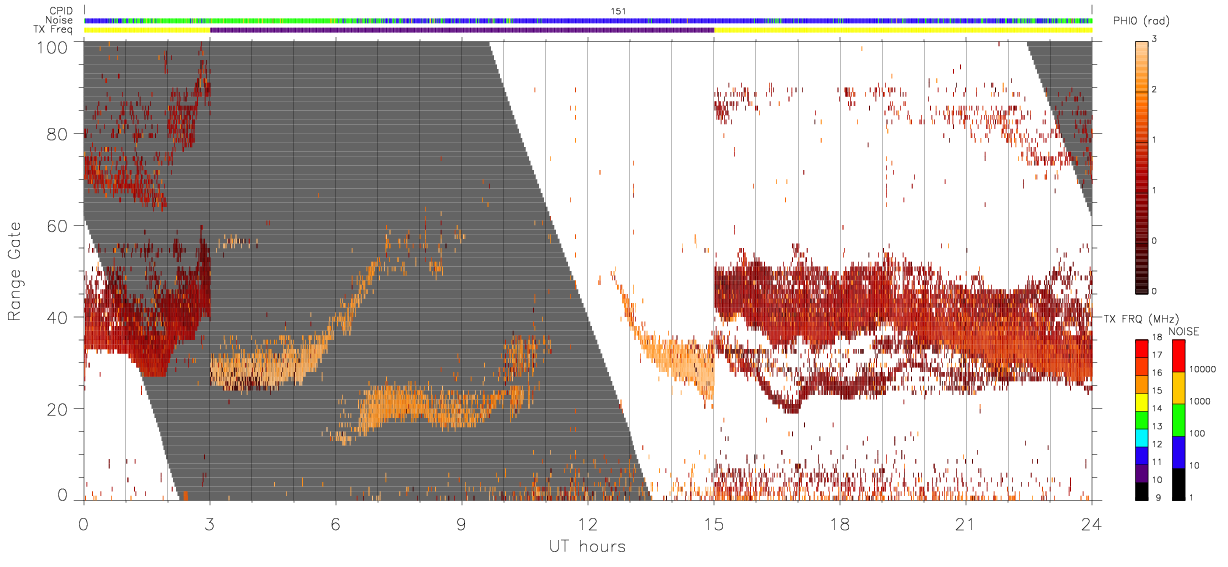
Task: Click x-axis tick label "21"
Action: (965, 523)
